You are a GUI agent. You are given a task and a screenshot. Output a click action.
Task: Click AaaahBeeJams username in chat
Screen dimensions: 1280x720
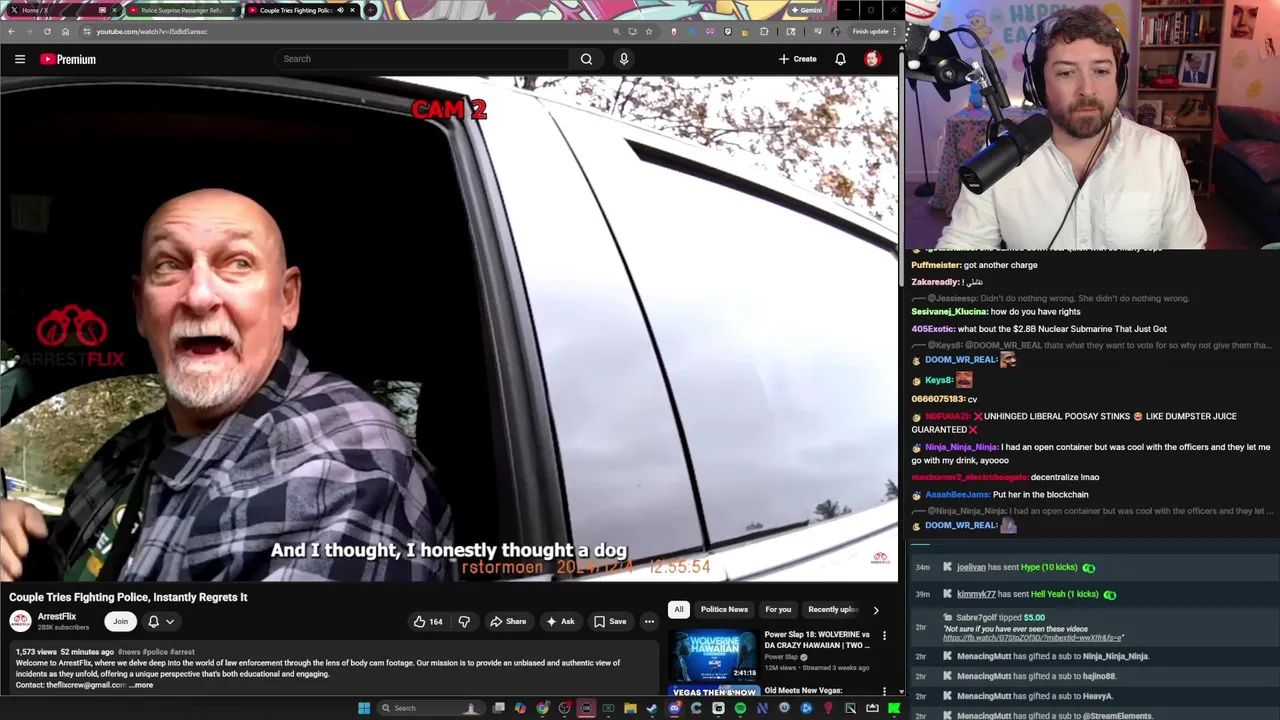[958, 494]
